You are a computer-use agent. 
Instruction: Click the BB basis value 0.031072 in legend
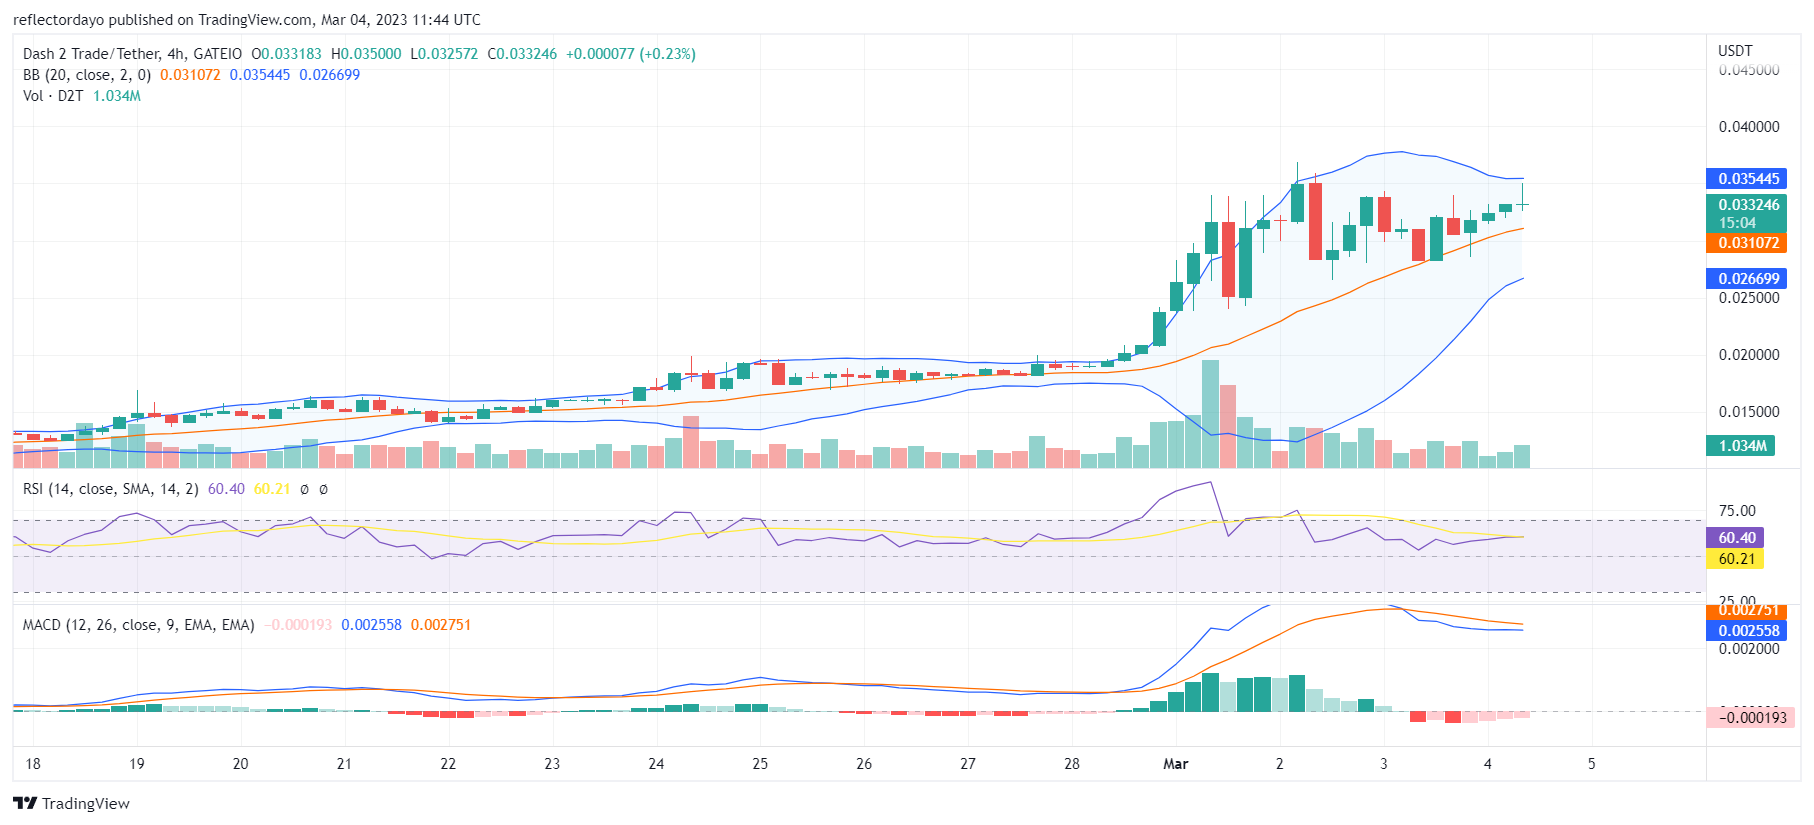[190, 75]
